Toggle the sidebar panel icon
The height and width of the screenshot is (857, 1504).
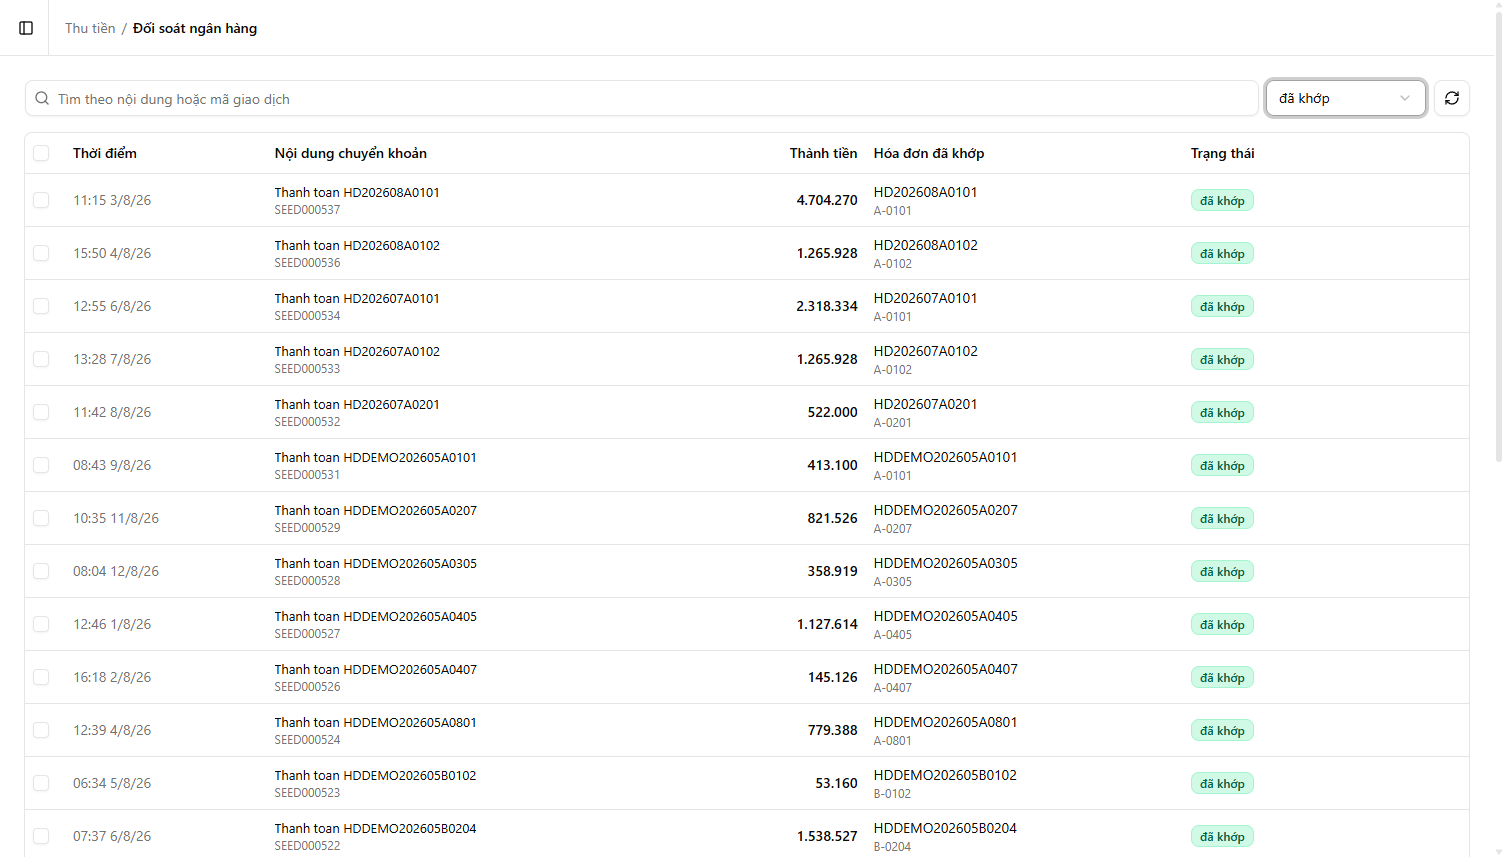[26, 28]
